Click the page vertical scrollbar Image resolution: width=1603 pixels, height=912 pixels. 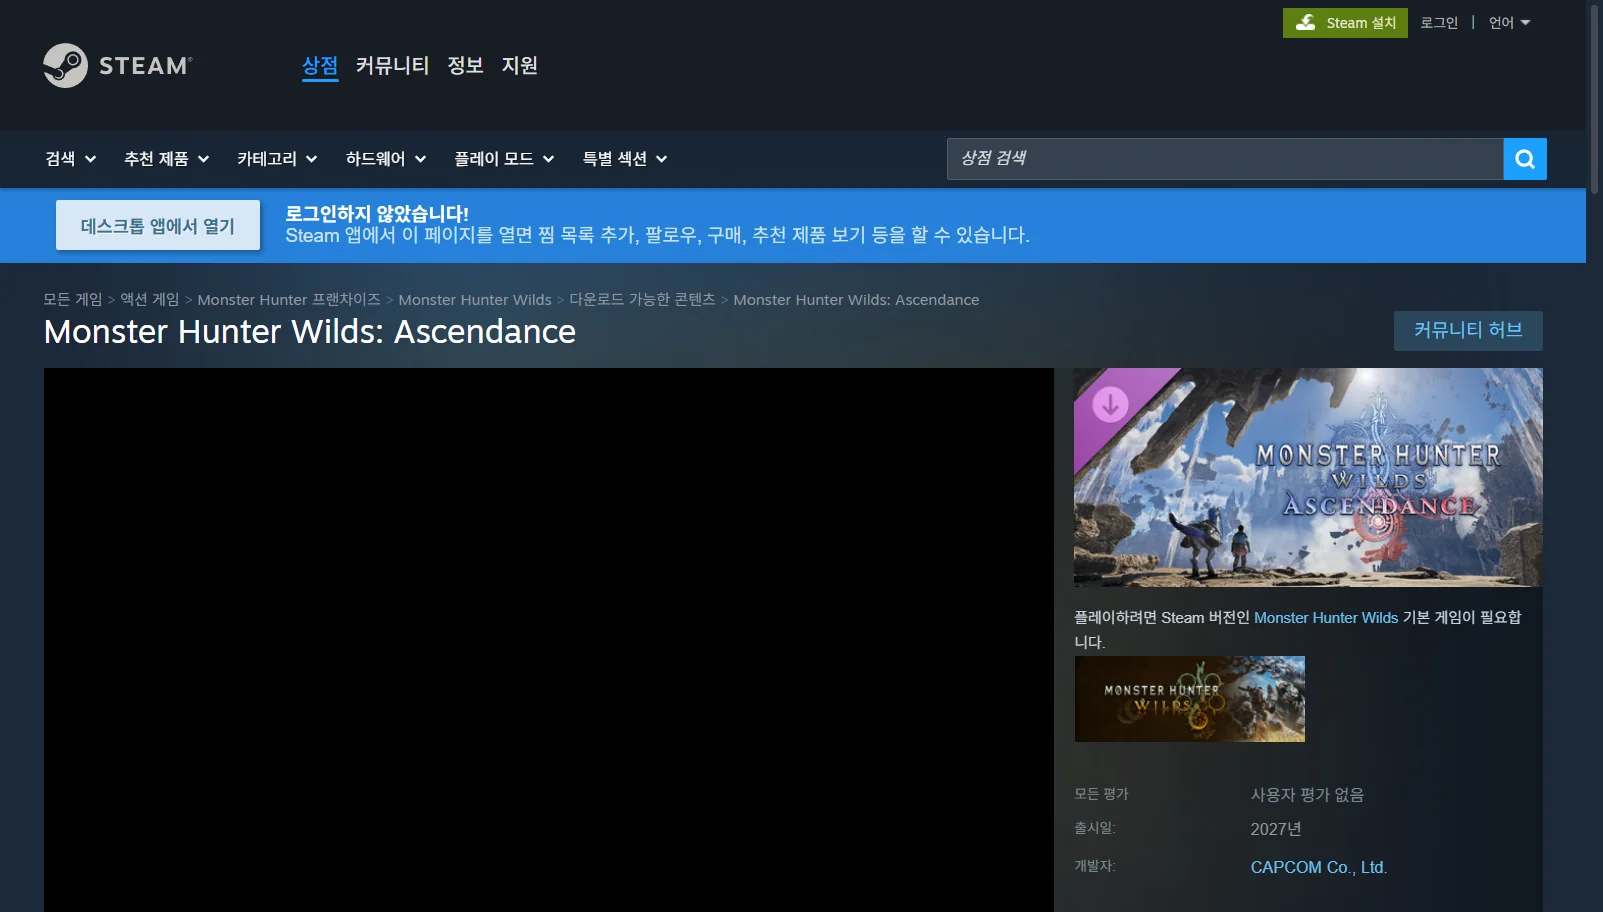[x=1594, y=100]
